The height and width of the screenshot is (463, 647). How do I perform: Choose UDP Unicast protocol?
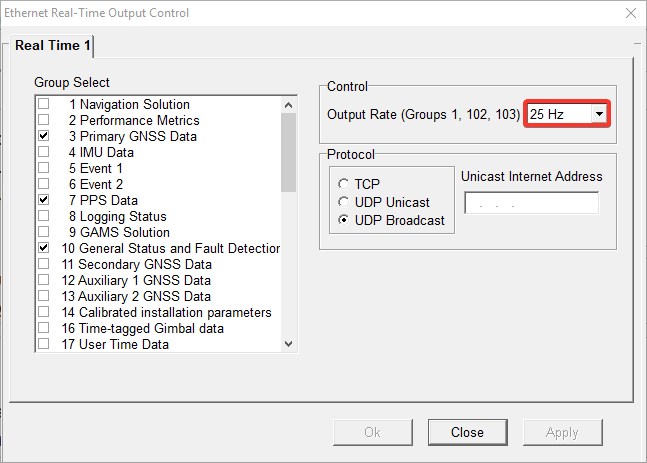(x=344, y=202)
